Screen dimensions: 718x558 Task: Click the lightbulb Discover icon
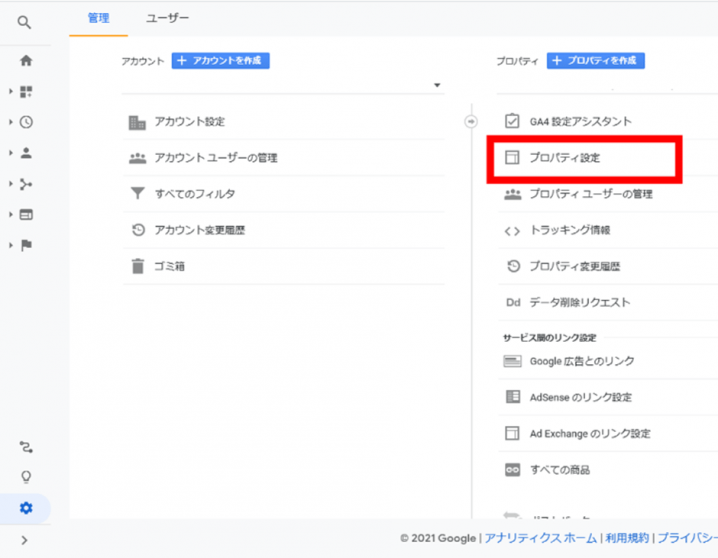point(26,477)
